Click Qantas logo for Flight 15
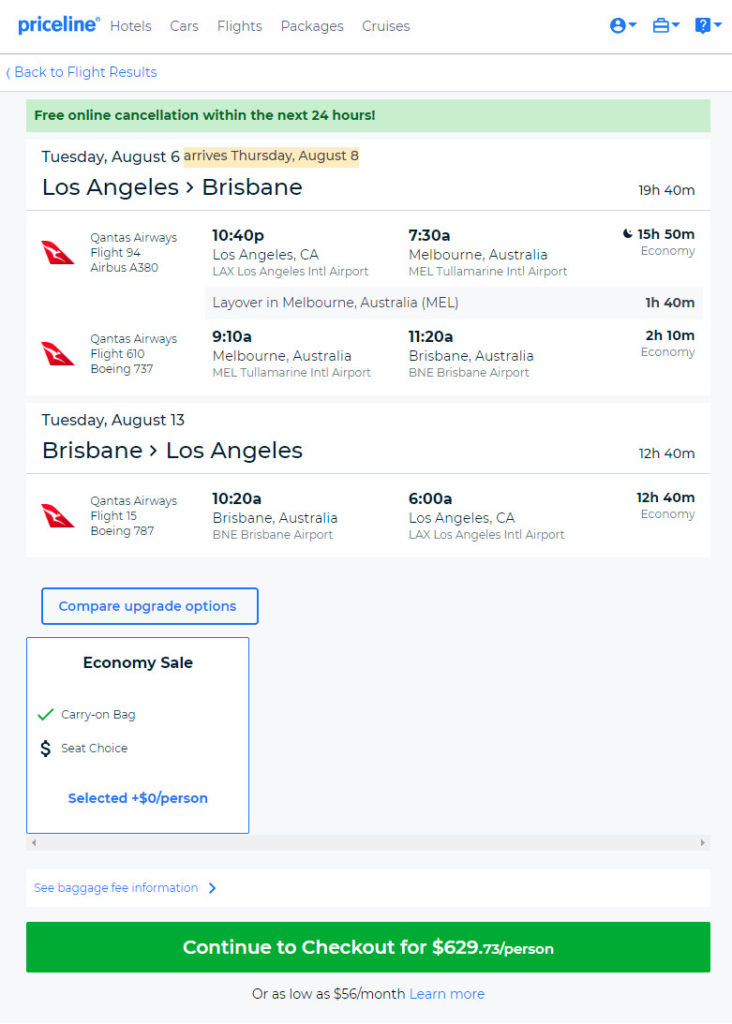Image resolution: width=732 pixels, height=1024 pixels. point(57,515)
